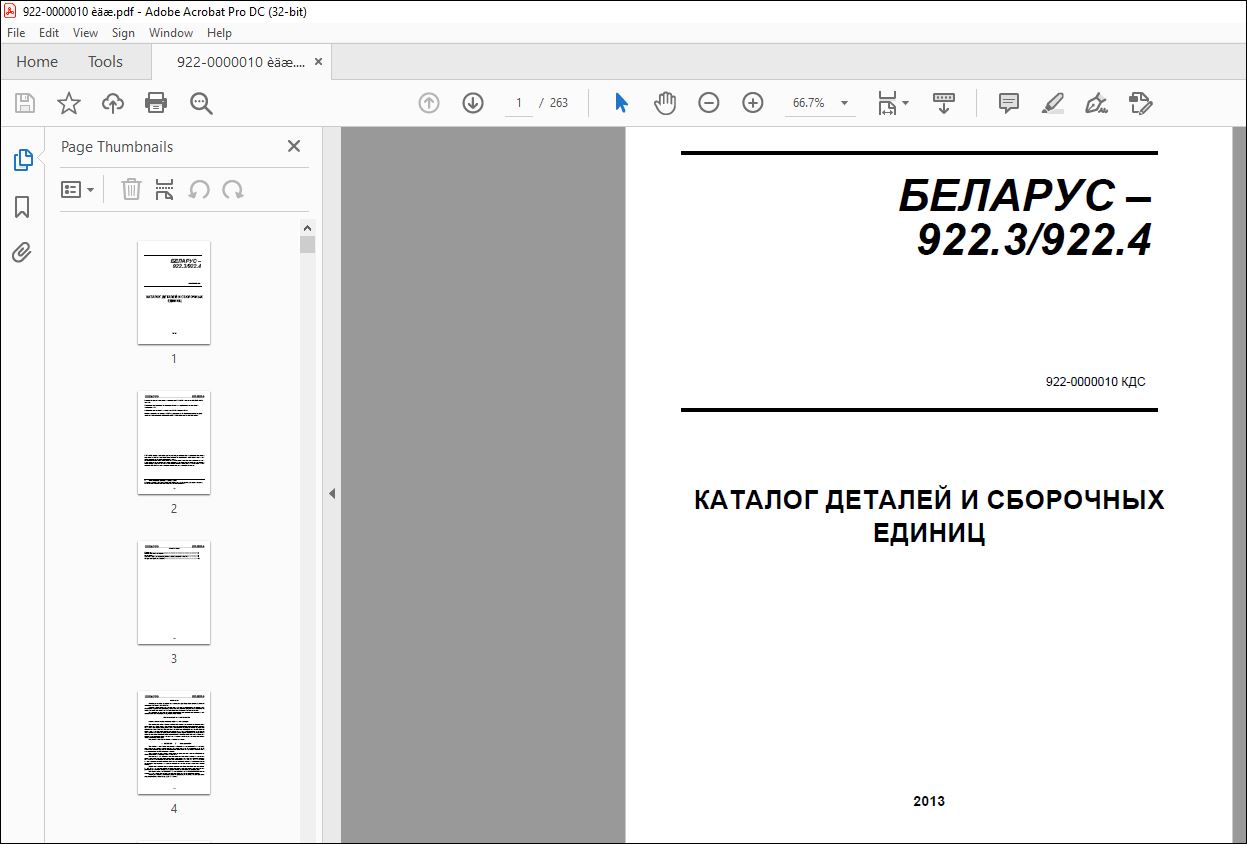Switch to the Home tab

[x=37, y=62]
